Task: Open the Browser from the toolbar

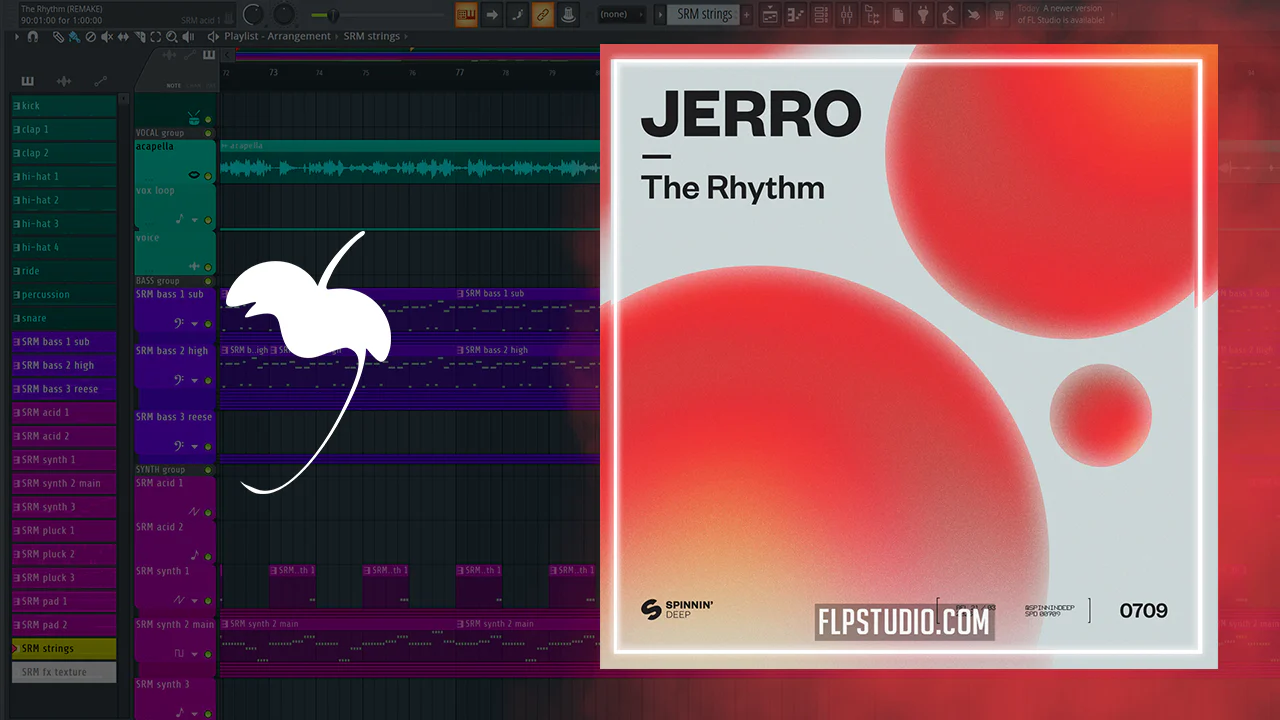Action: point(872,15)
